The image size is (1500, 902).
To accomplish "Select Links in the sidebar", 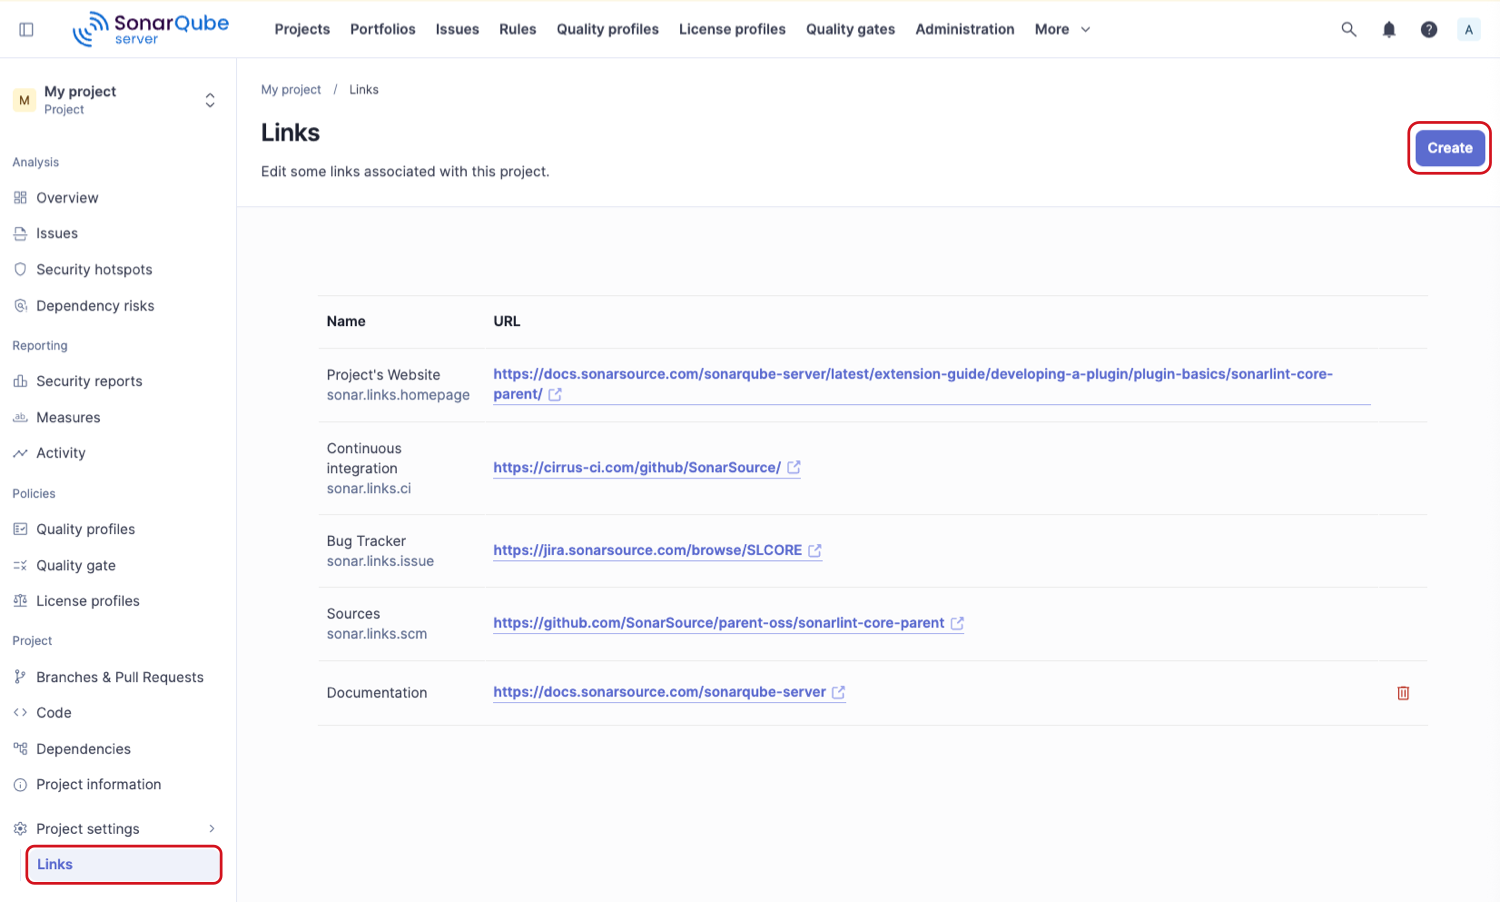I will coord(123,865).
